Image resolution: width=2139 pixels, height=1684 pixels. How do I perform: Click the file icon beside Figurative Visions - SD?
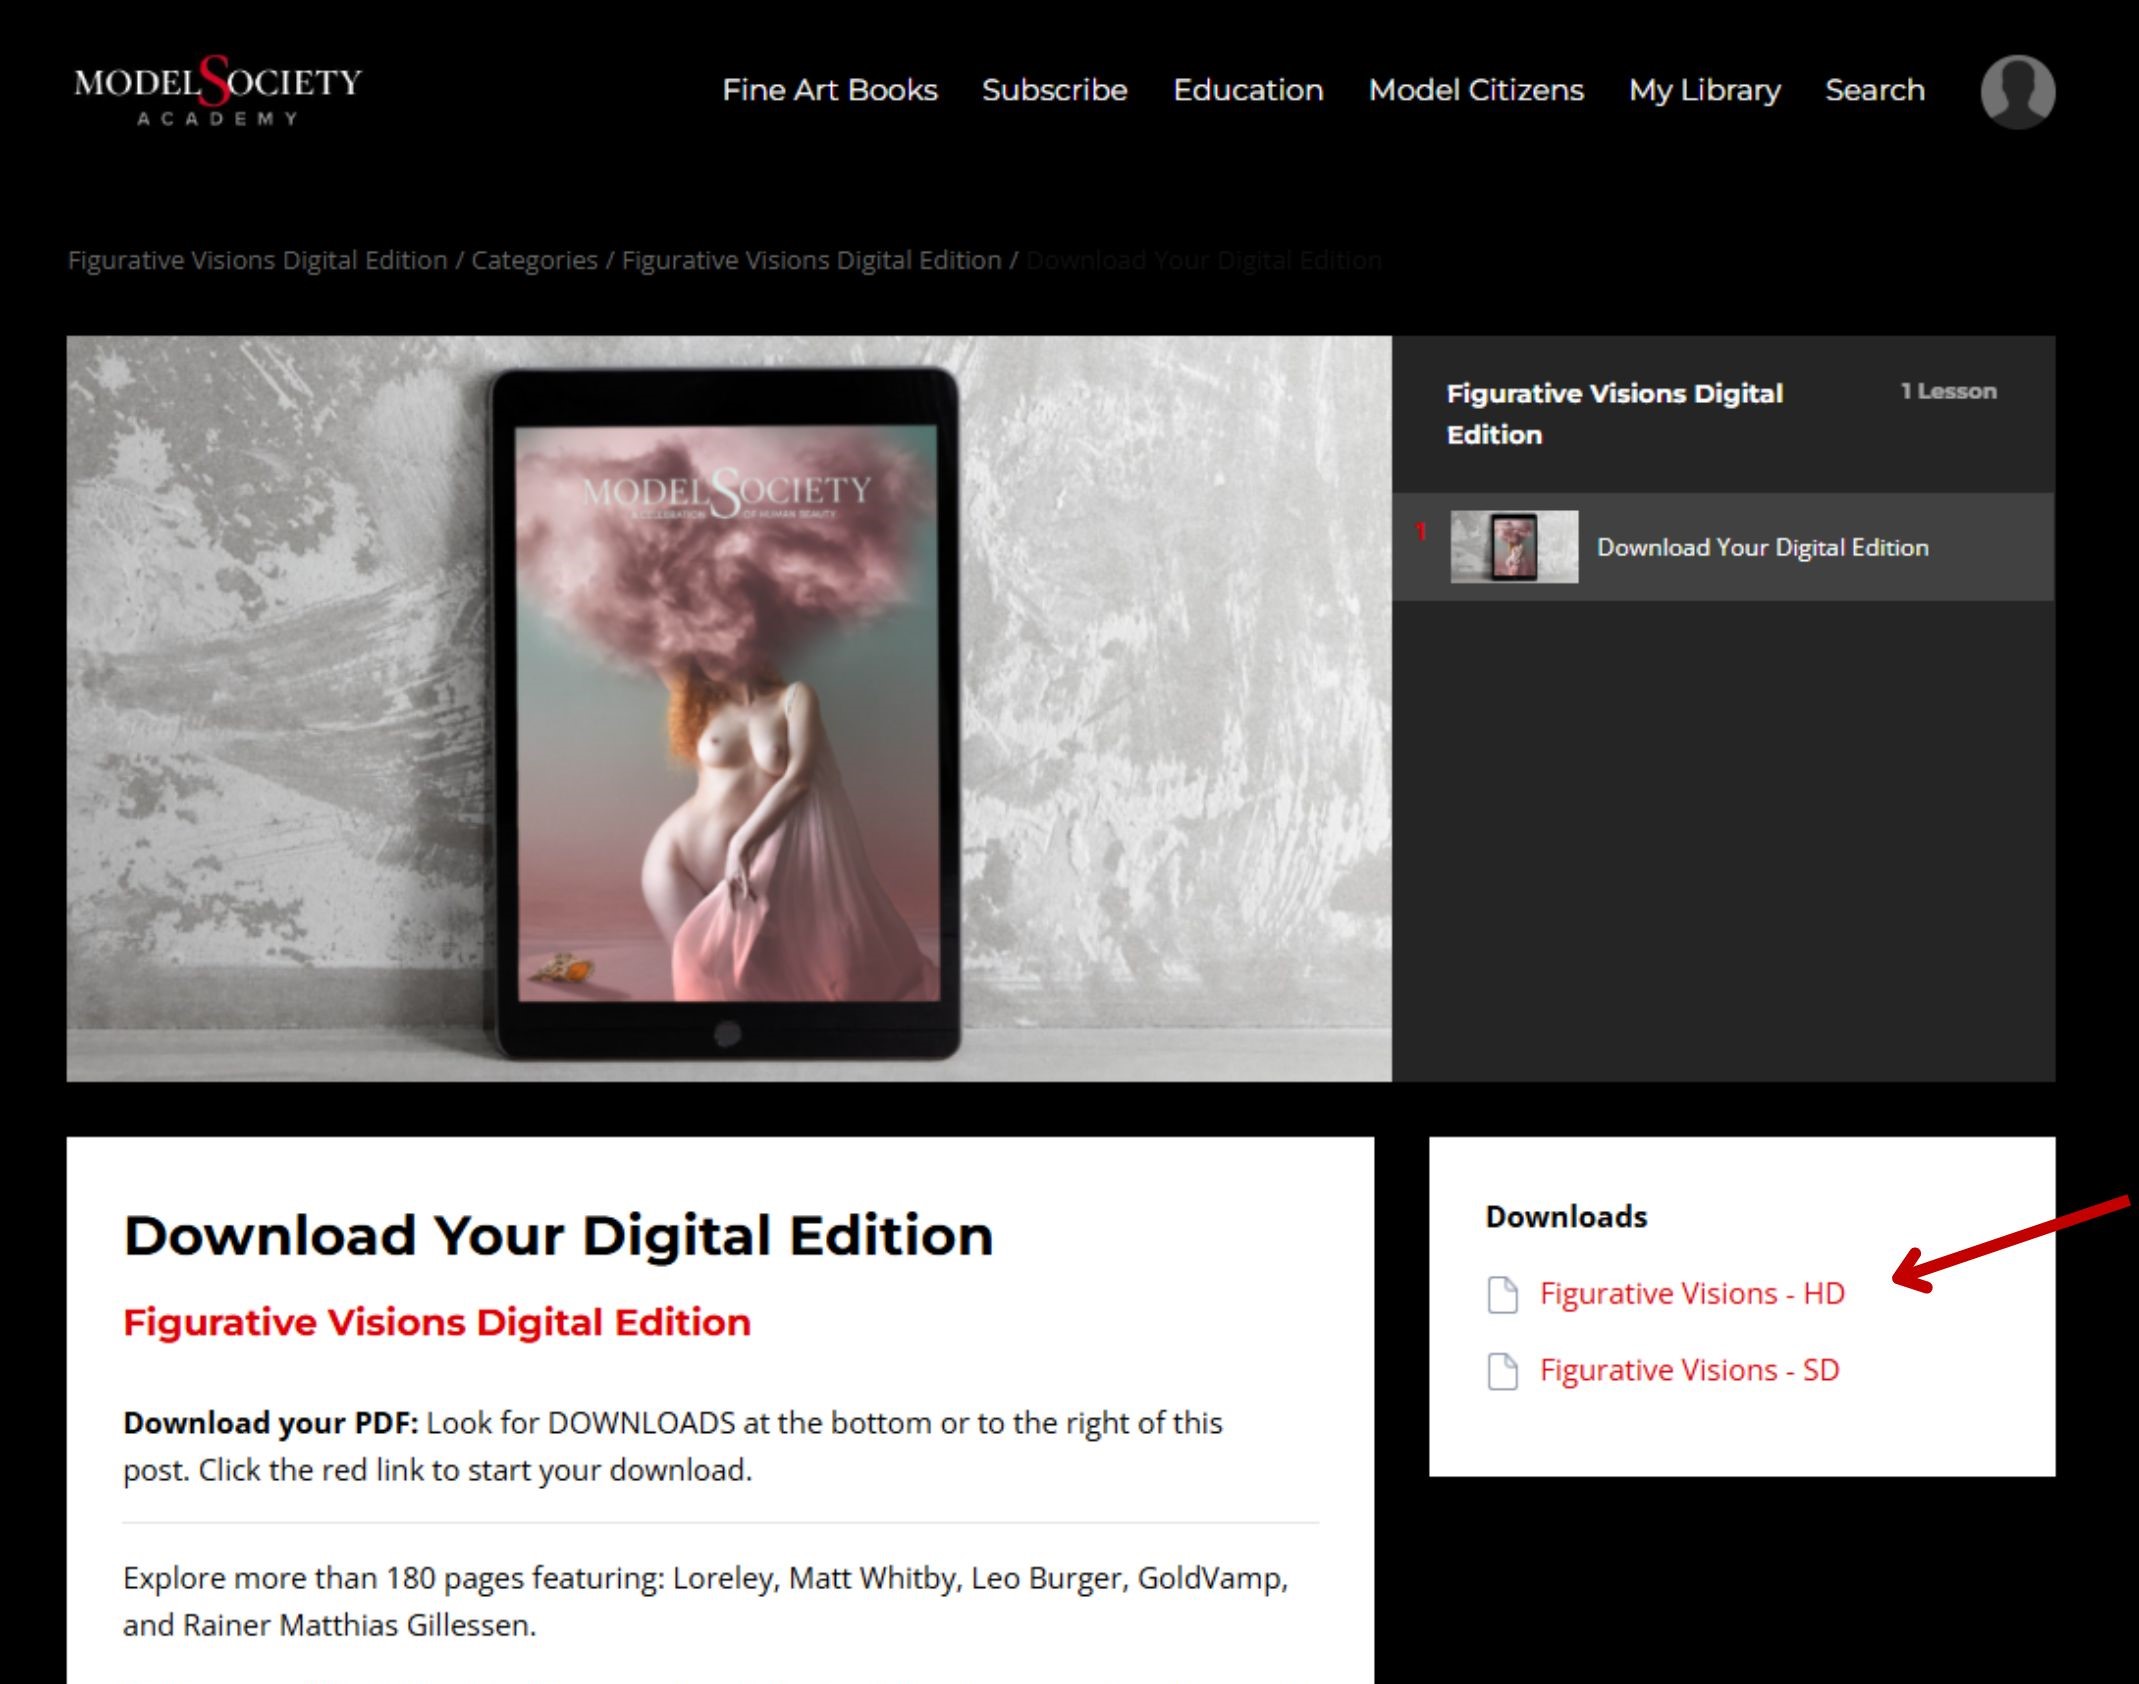point(1502,1371)
